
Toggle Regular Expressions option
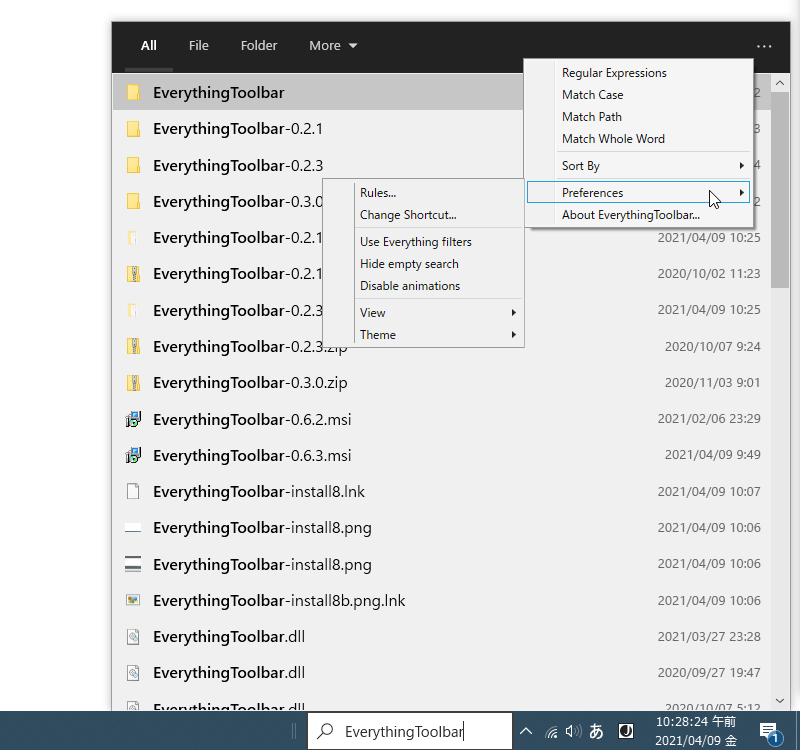(x=640, y=73)
